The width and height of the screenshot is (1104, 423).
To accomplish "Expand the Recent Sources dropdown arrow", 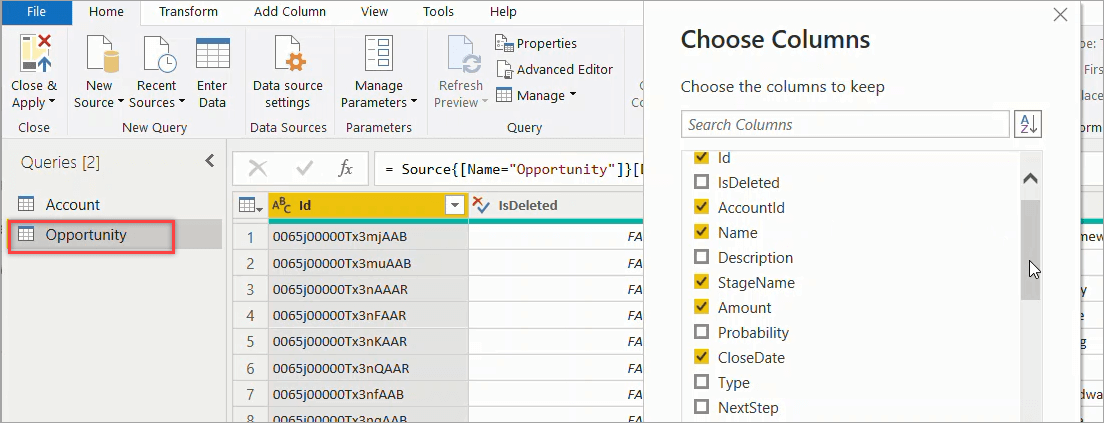I will pyautogui.click(x=182, y=103).
